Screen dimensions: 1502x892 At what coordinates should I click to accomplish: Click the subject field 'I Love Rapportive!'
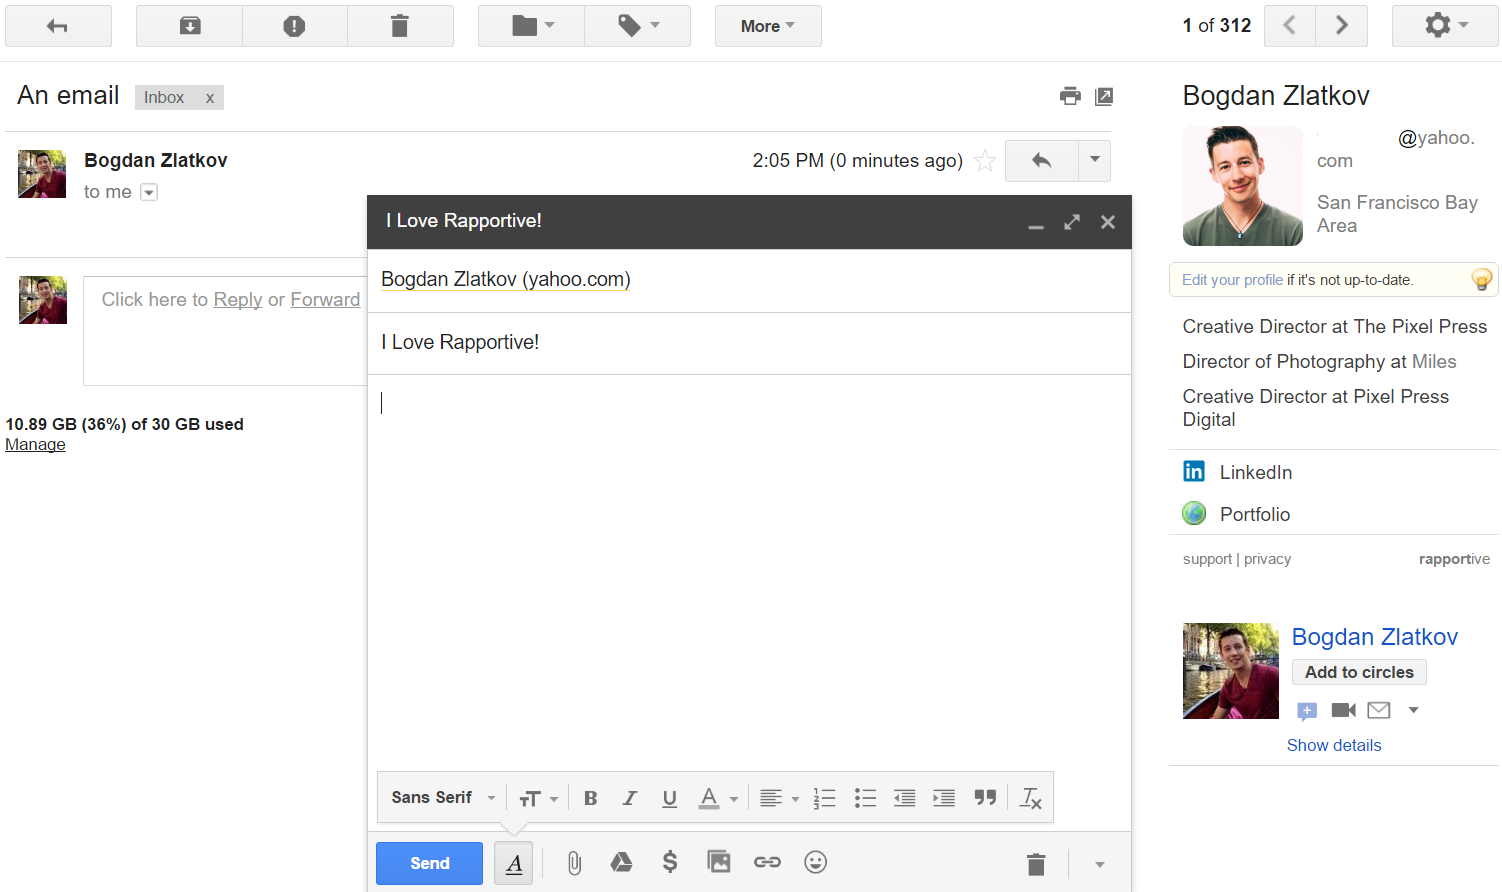(749, 343)
